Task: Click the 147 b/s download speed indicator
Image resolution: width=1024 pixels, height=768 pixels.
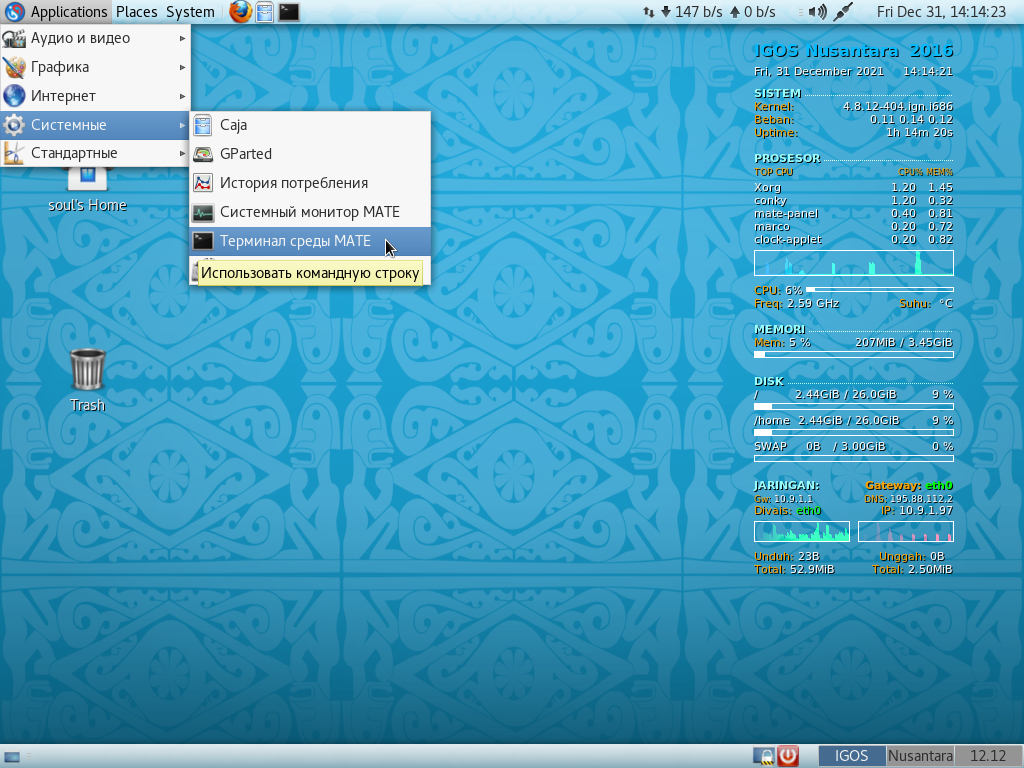Action: (x=692, y=12)
